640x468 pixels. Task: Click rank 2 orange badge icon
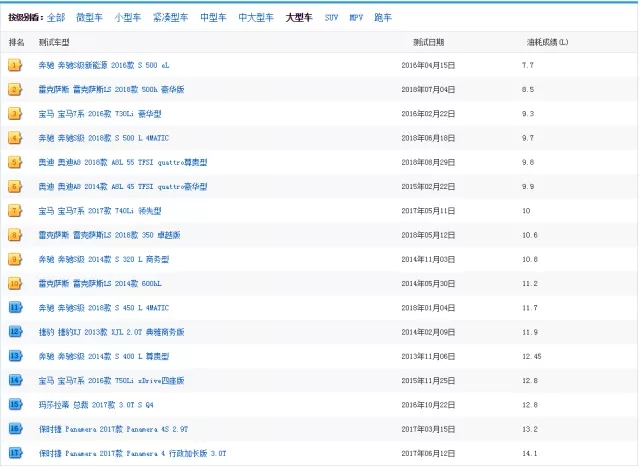pyautogui.click(x=15, y=89)
